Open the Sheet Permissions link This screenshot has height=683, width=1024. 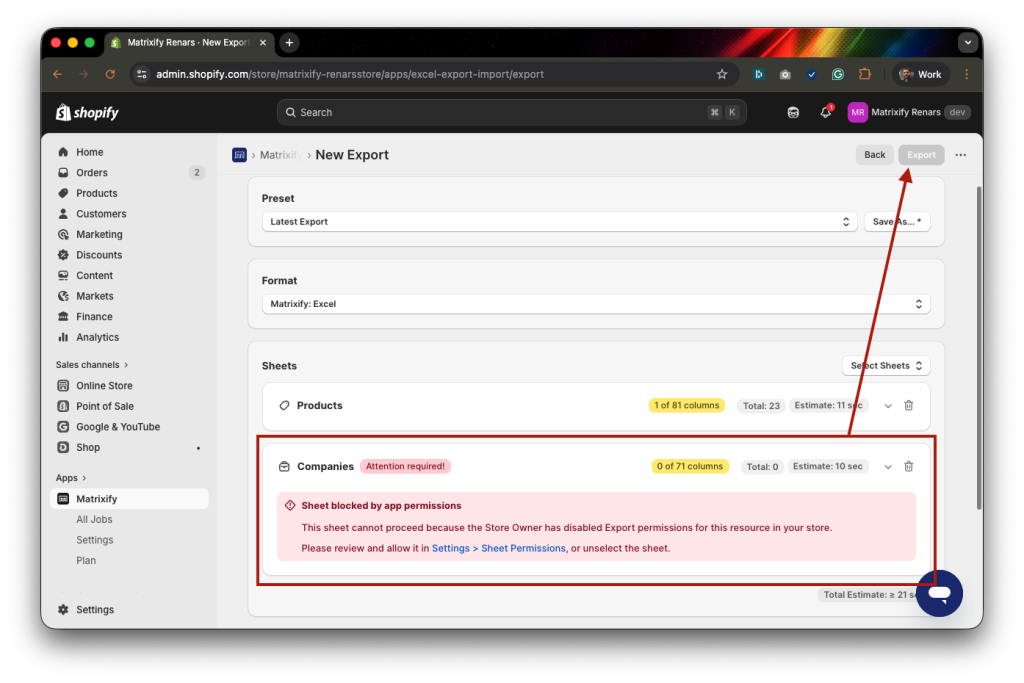point(524,548)
